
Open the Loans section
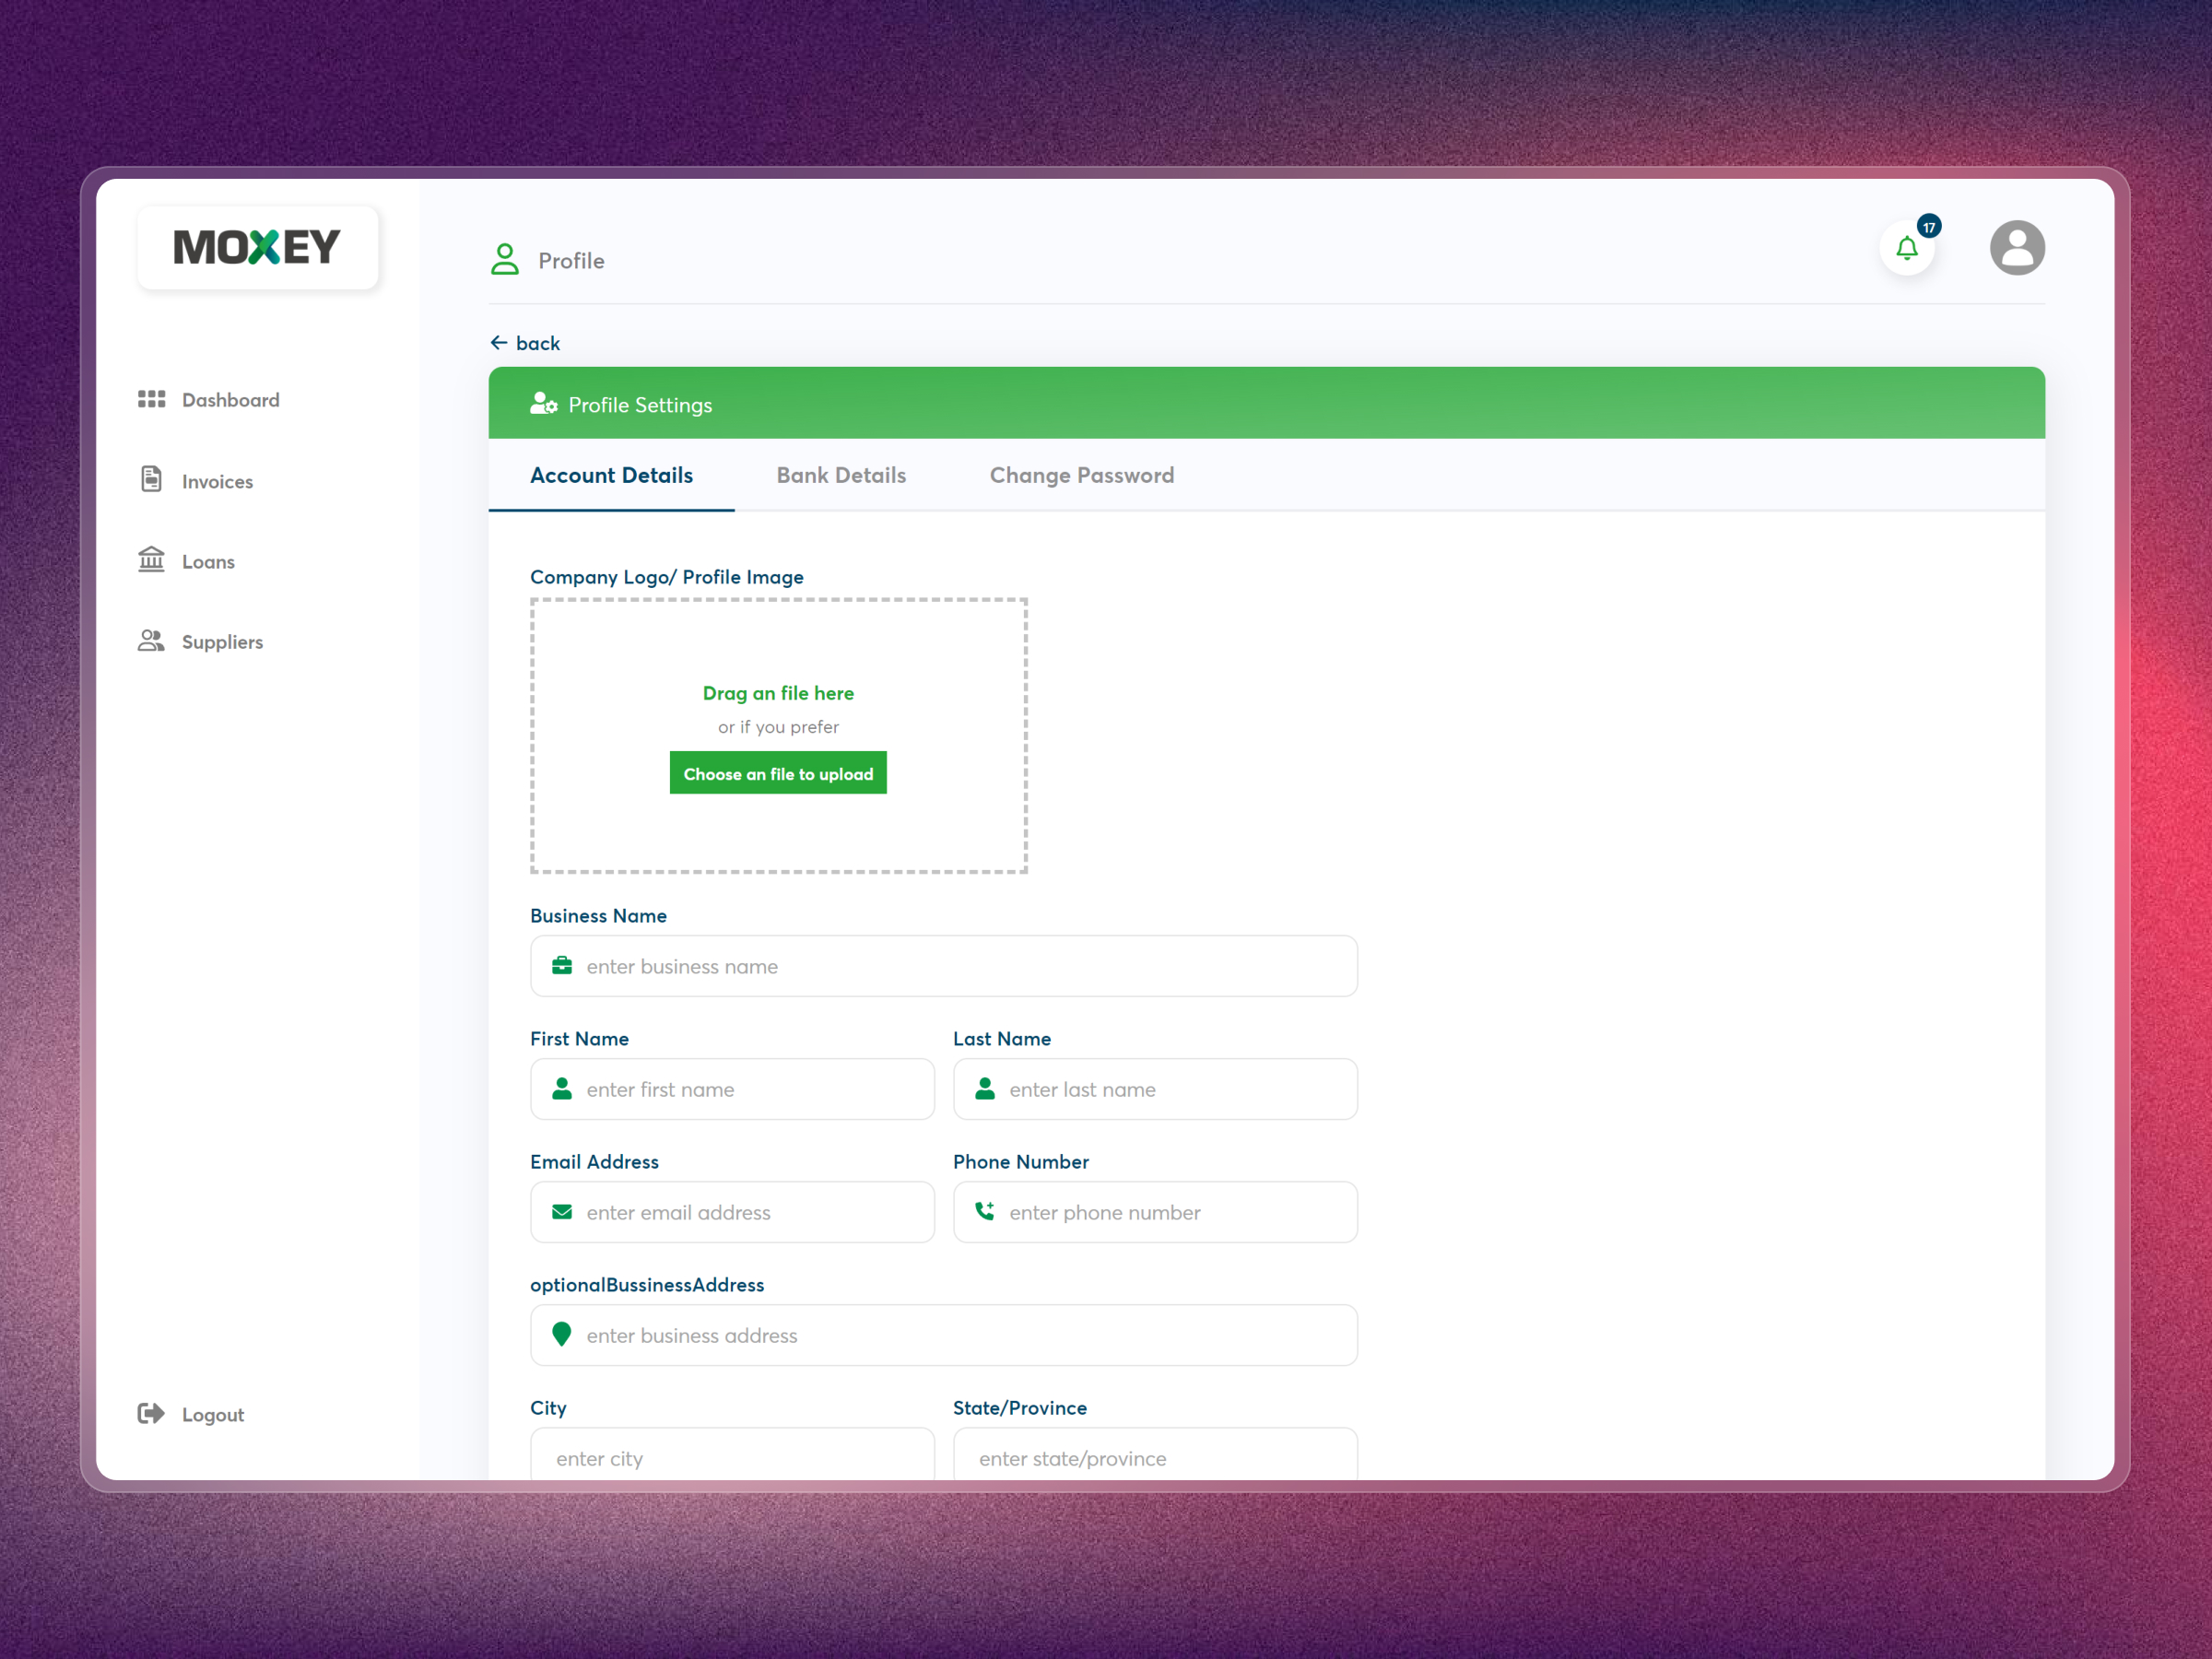pos(208,561)
